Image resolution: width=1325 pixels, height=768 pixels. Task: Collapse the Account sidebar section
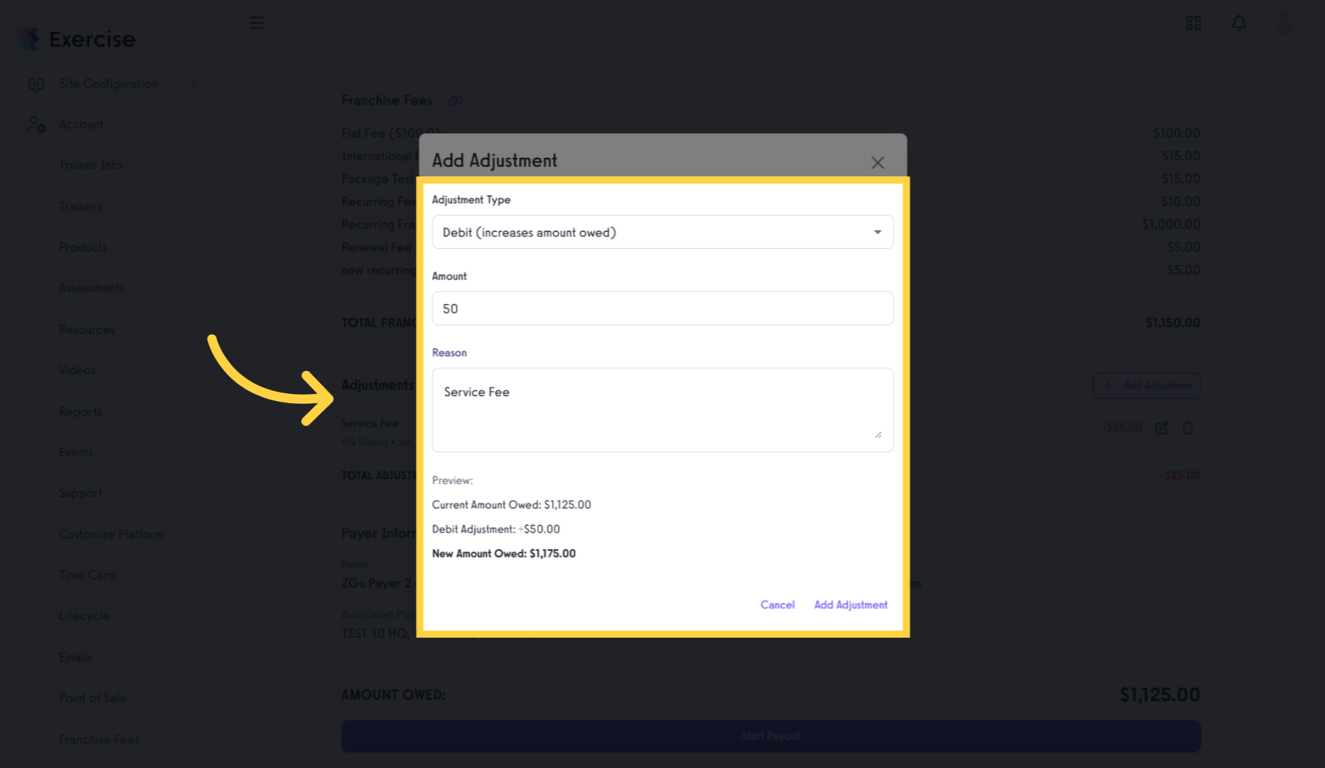pos(194,124)
